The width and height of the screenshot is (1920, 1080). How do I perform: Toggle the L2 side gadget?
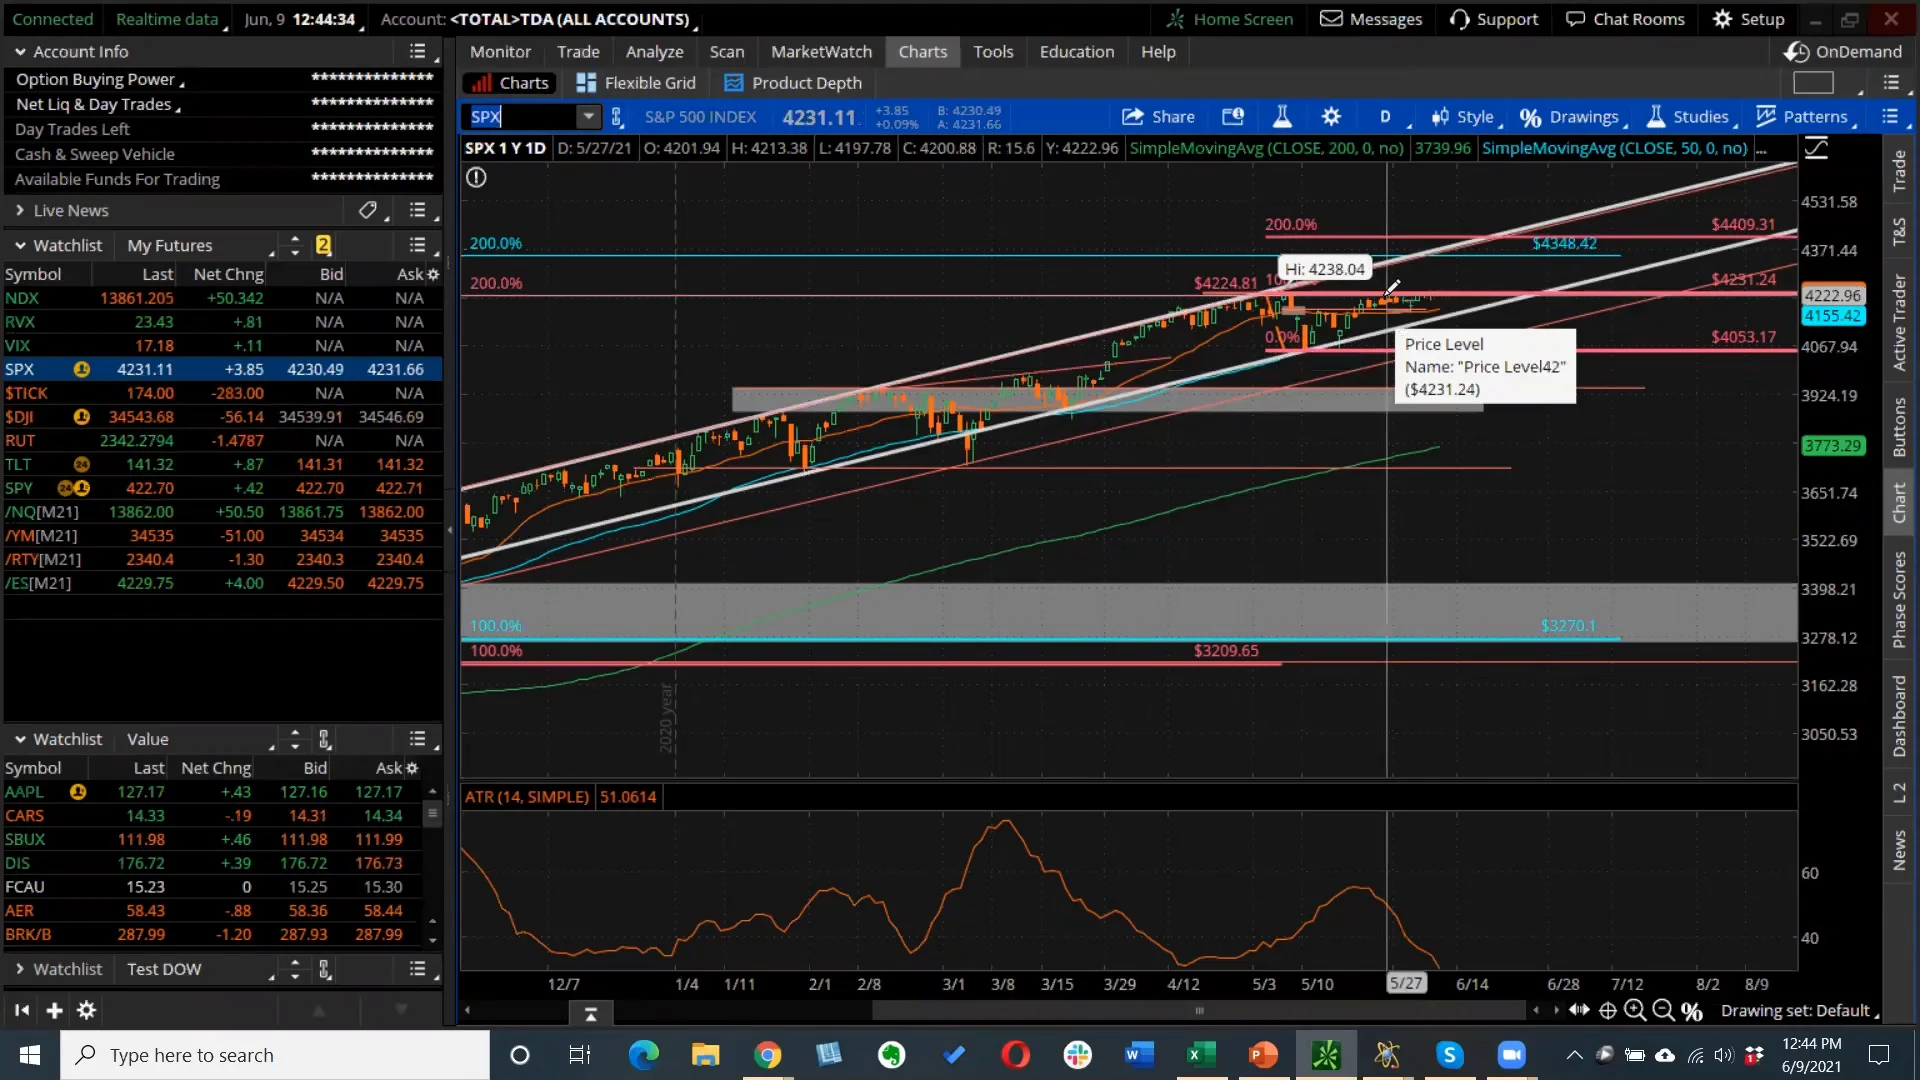(1899, 793)
